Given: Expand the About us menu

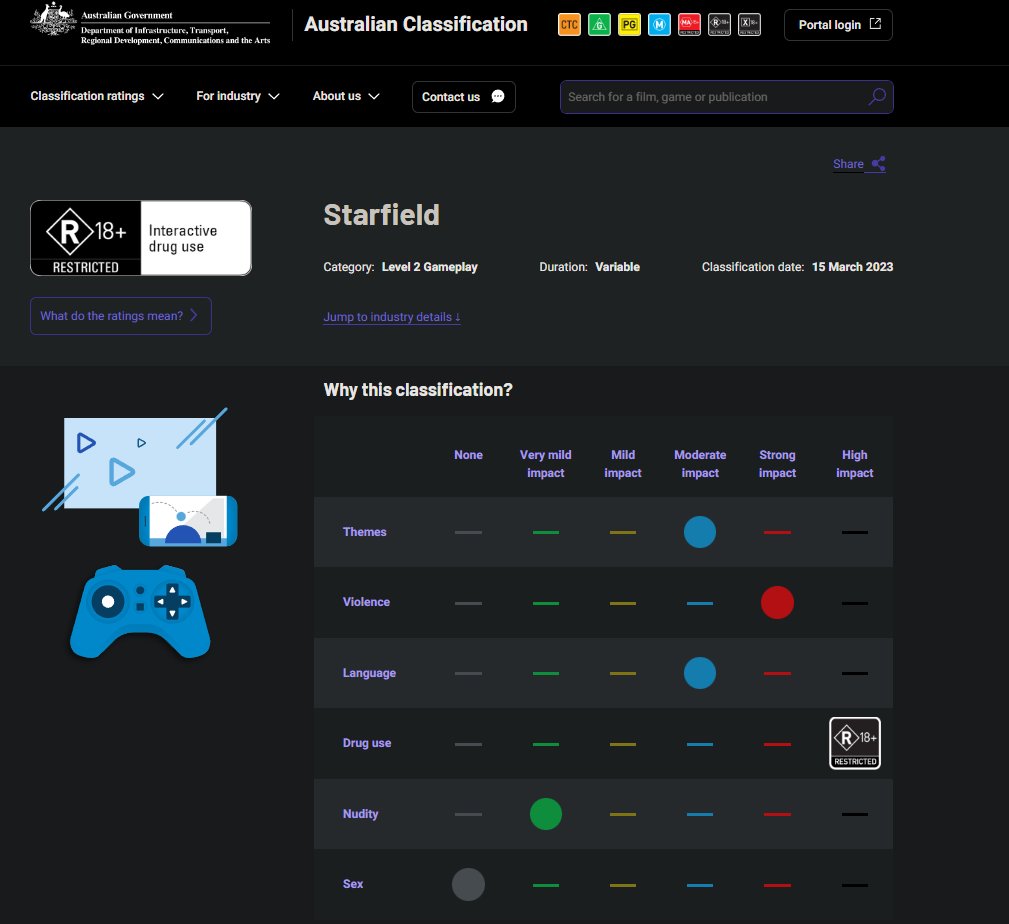Looking at the screenshot, I should [346, 97].
